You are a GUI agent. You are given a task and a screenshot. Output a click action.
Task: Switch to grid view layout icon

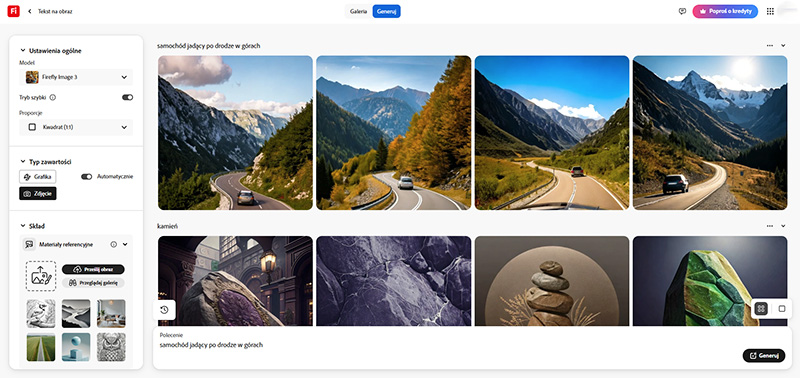[761, 309]
